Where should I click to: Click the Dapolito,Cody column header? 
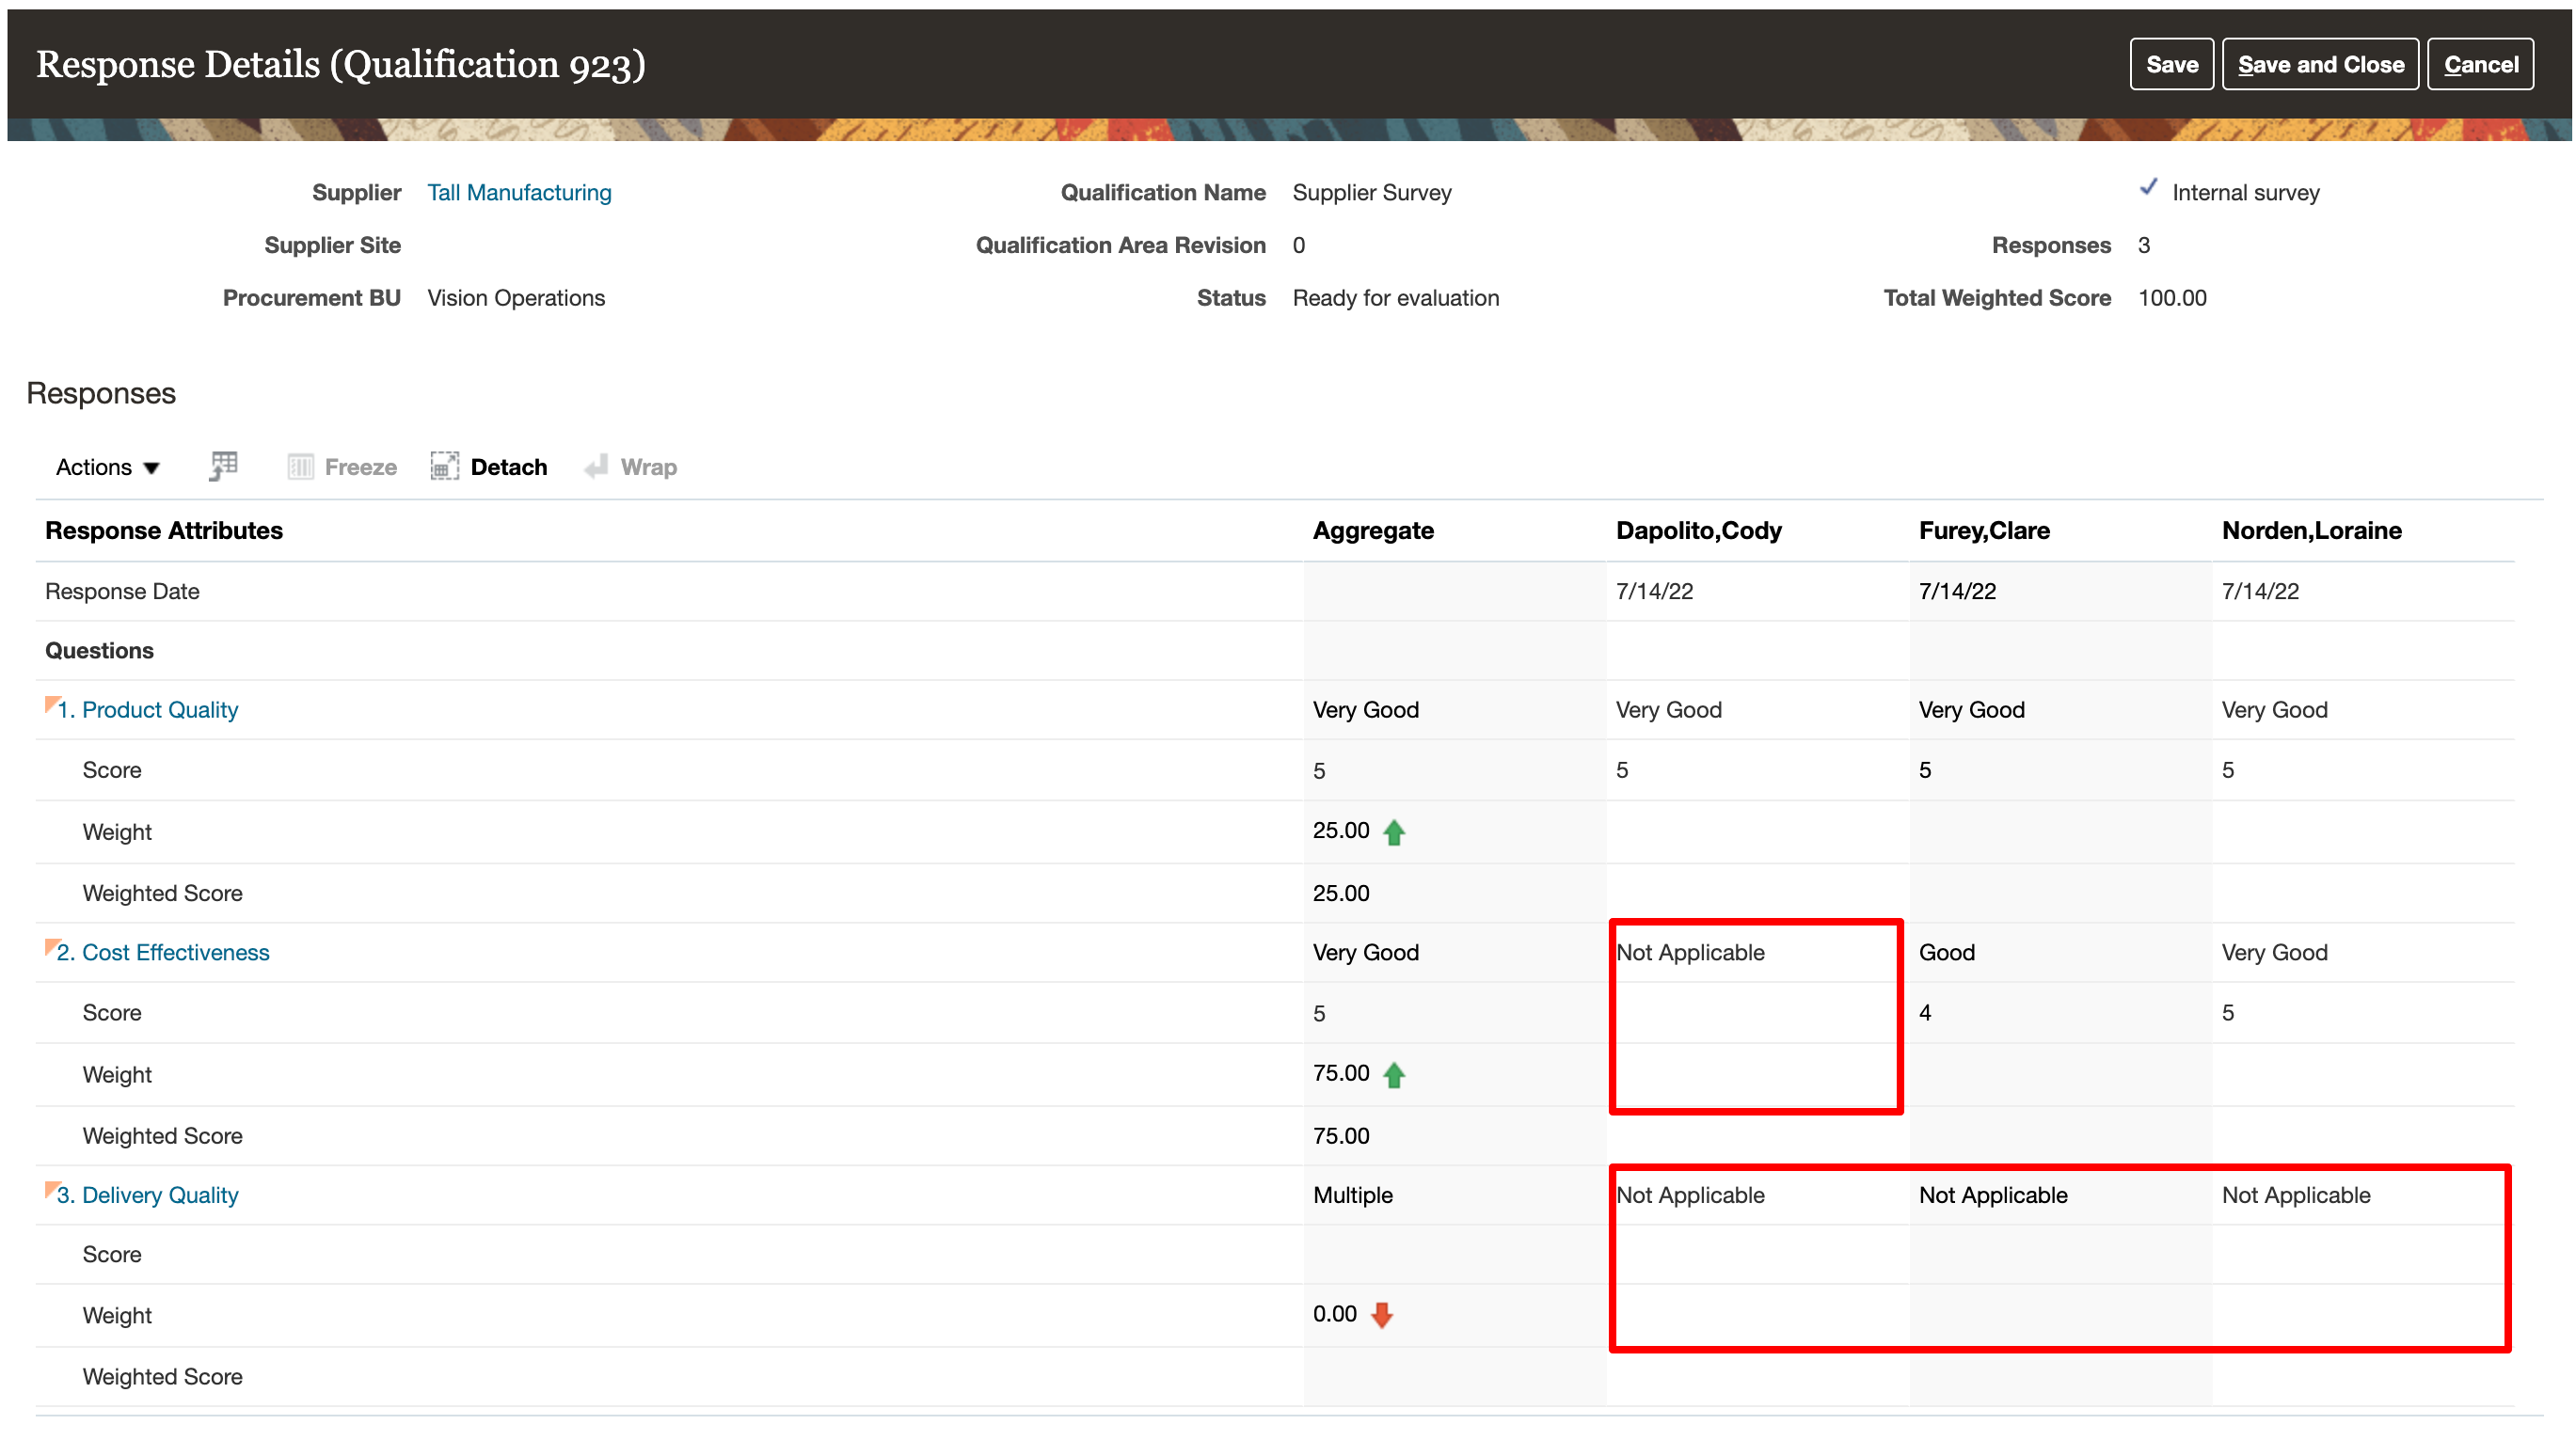(1698, 531)
